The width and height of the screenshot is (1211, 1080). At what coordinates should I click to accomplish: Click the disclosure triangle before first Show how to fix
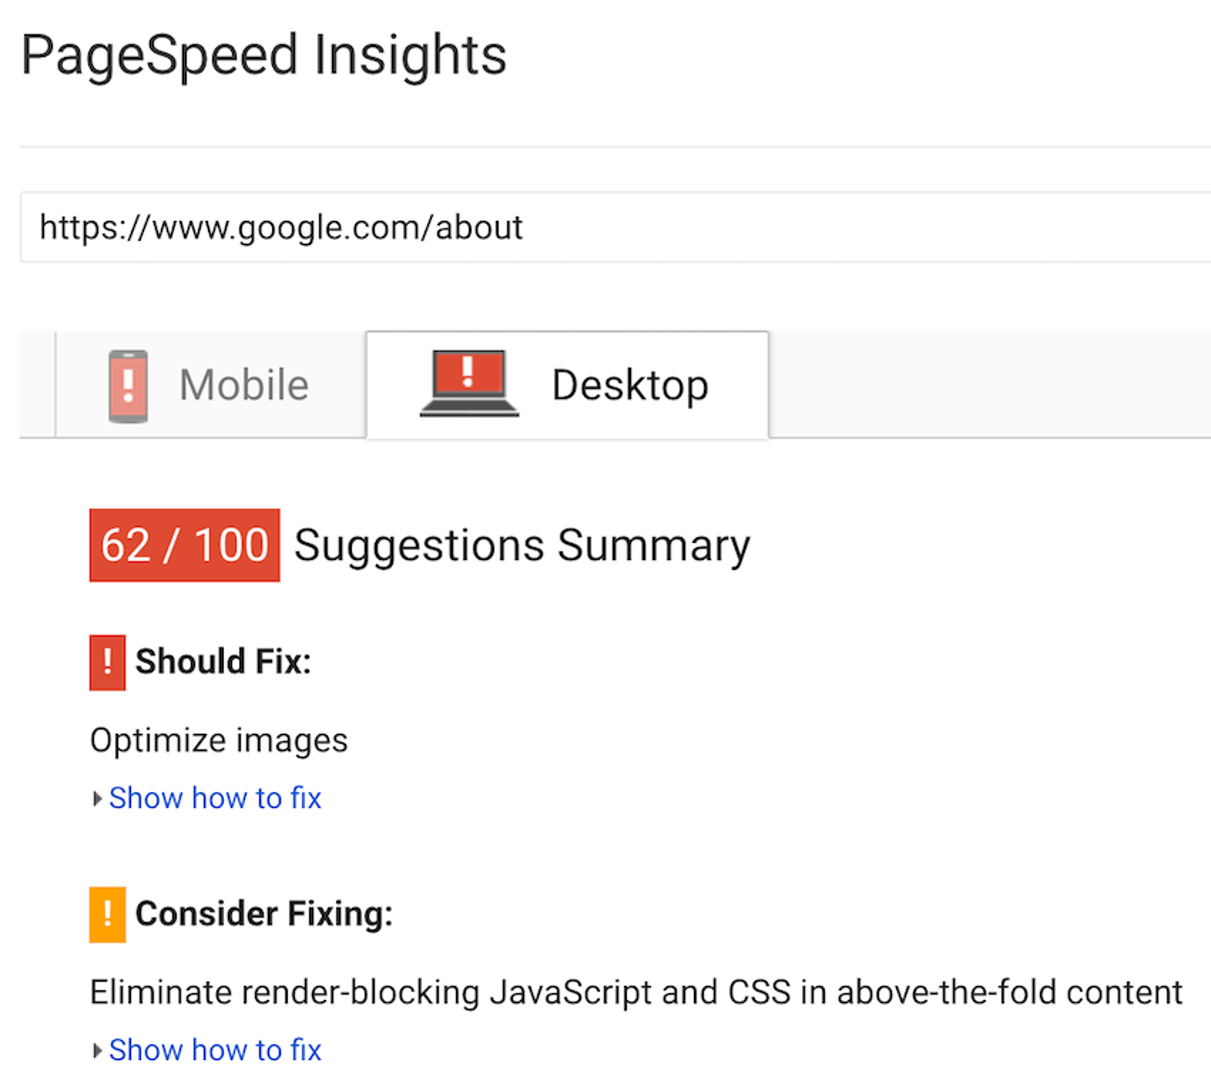point(97,797)
